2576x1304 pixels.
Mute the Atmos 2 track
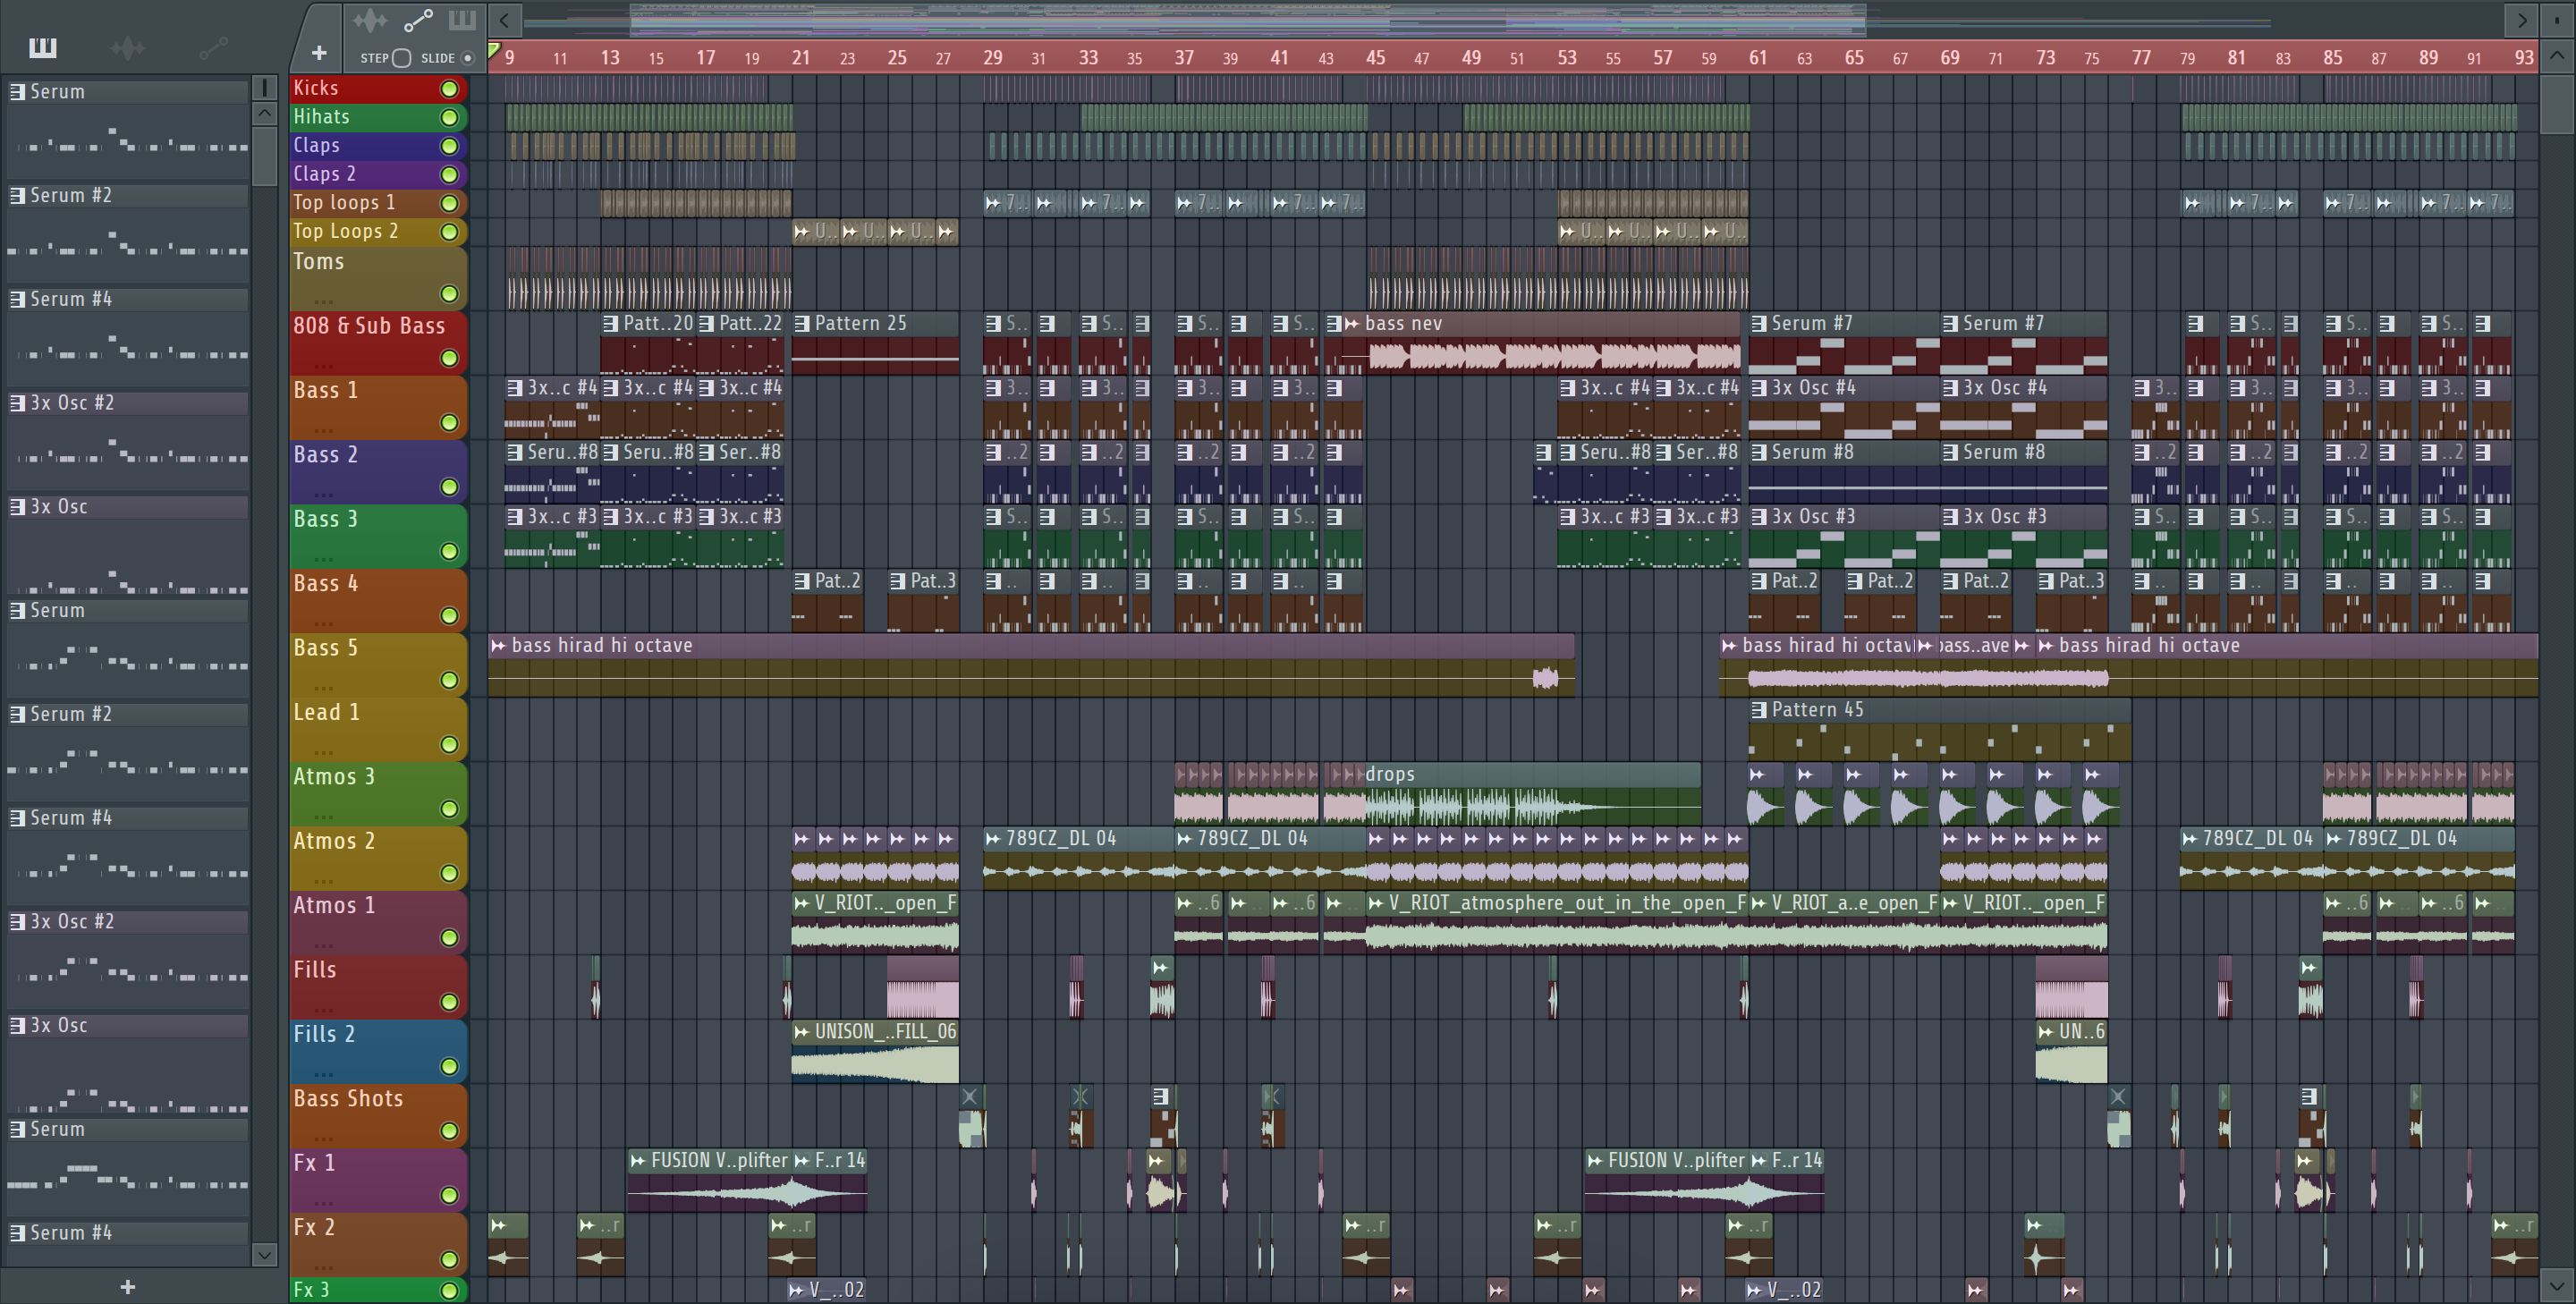[449, 873]
